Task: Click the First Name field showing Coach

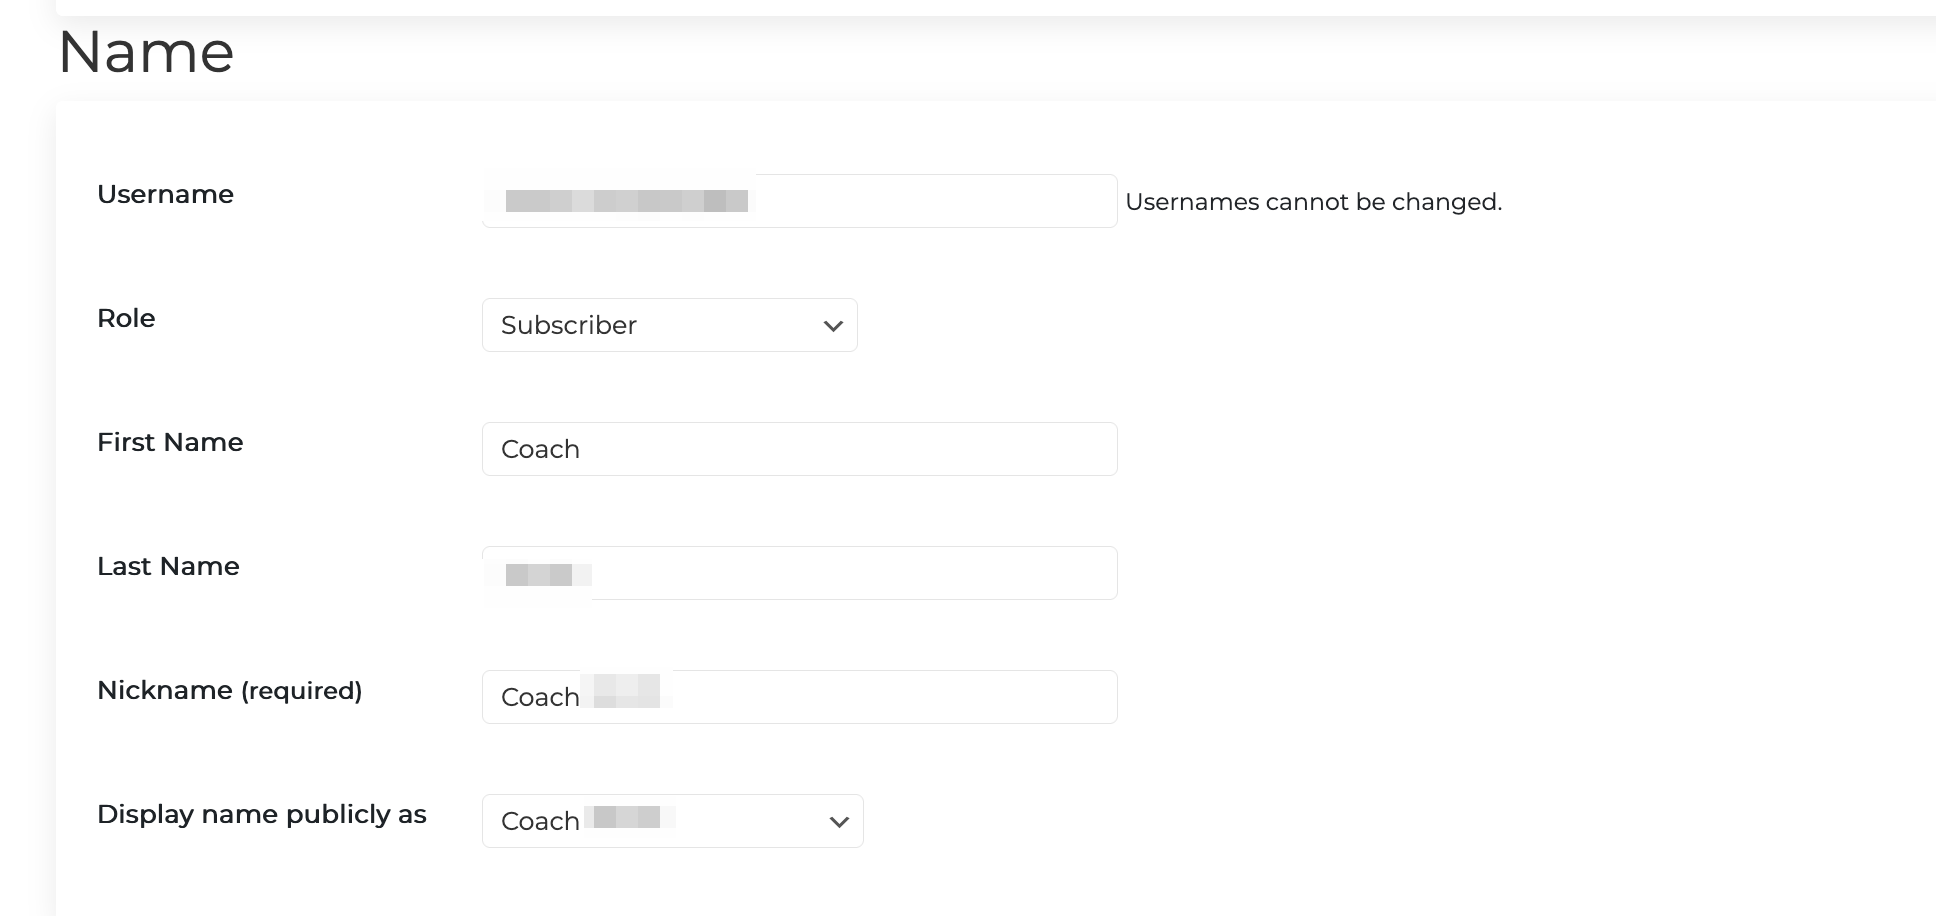Action: tap(798, 449)
